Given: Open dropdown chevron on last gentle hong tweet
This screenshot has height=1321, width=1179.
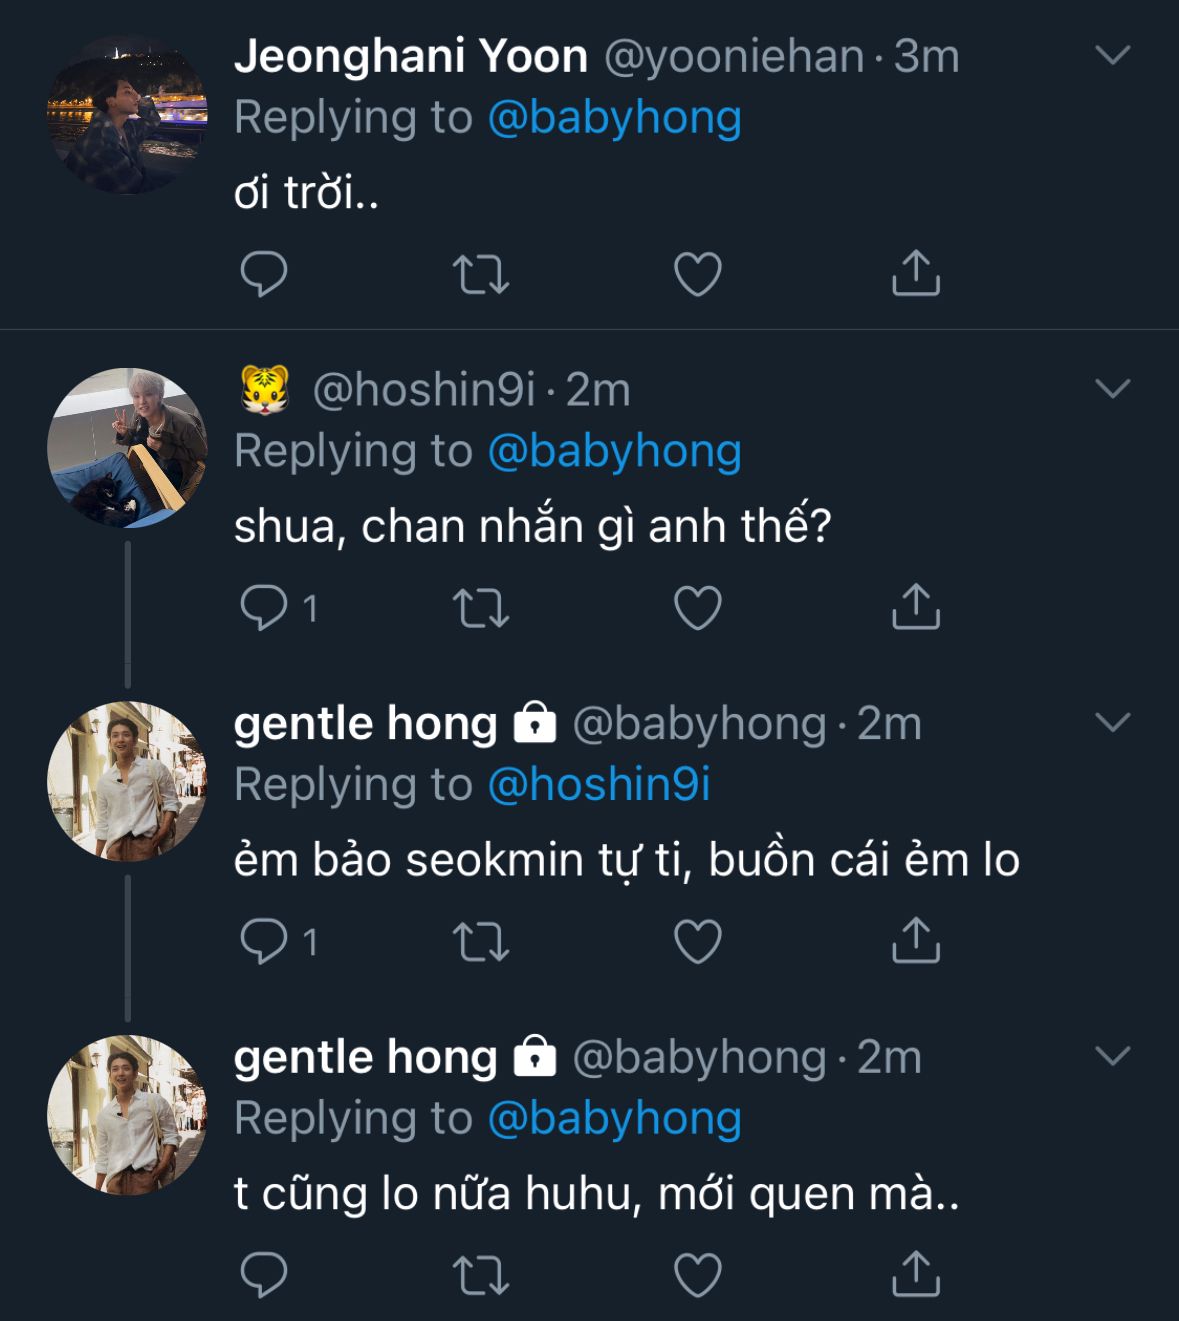Looking at the screenshot, I should click(1112, 1057).
